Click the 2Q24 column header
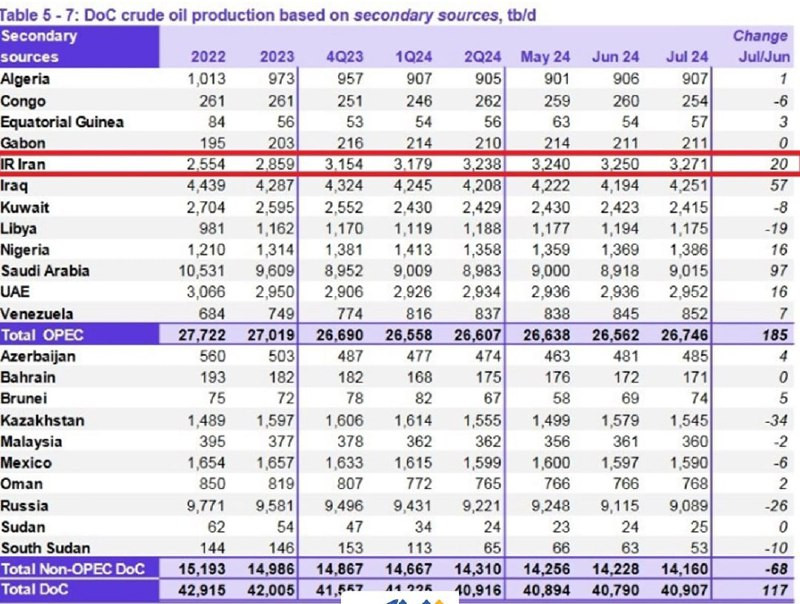 tap(483, 56)
